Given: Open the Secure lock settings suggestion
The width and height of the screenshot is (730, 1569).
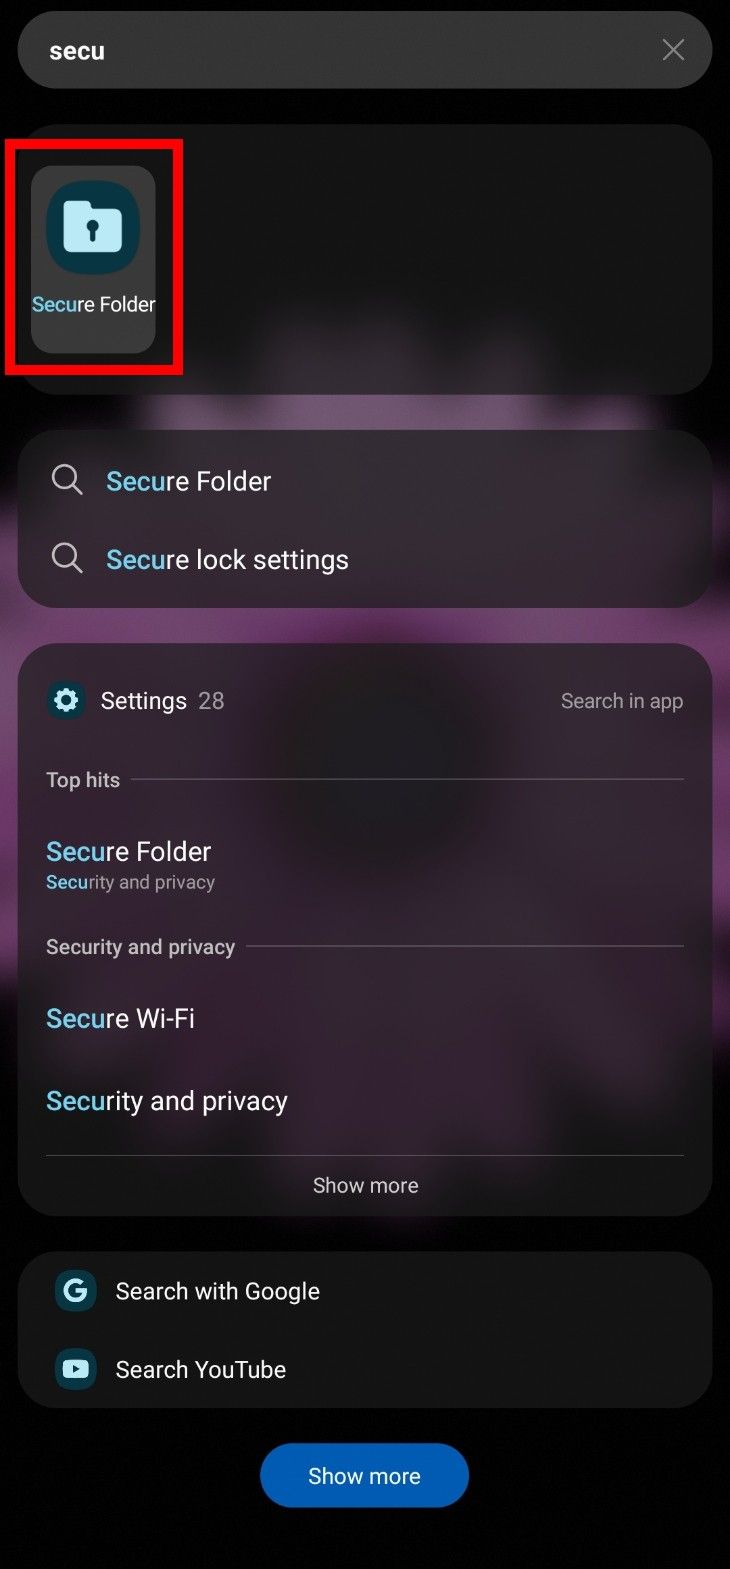Looking at the screenshot, I should 227,559.
